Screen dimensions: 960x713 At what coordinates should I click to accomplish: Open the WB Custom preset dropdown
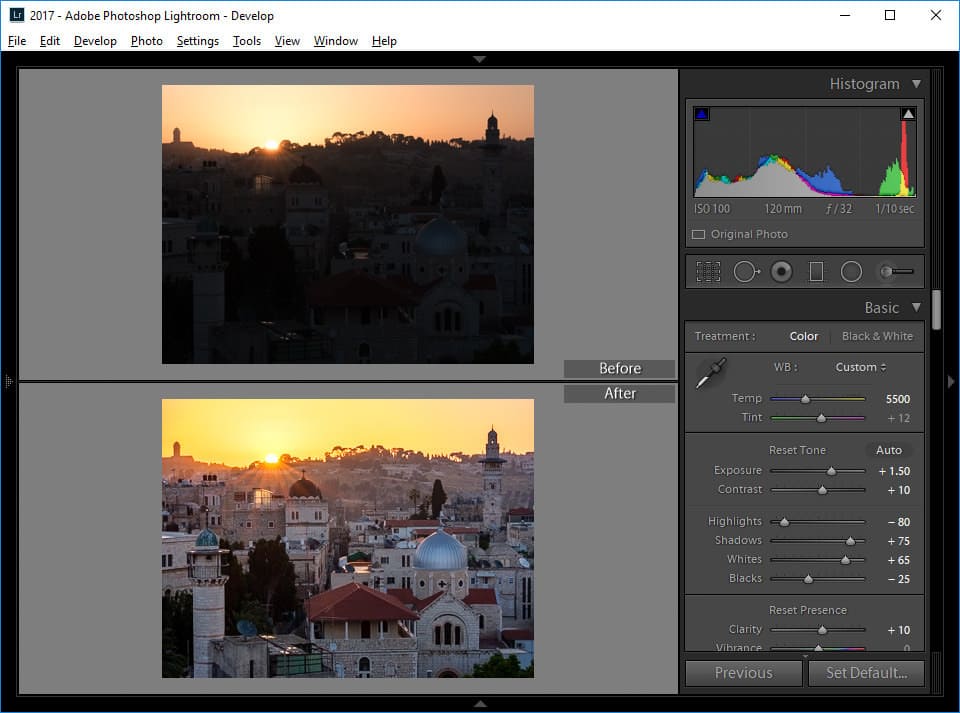click(861, 367)
